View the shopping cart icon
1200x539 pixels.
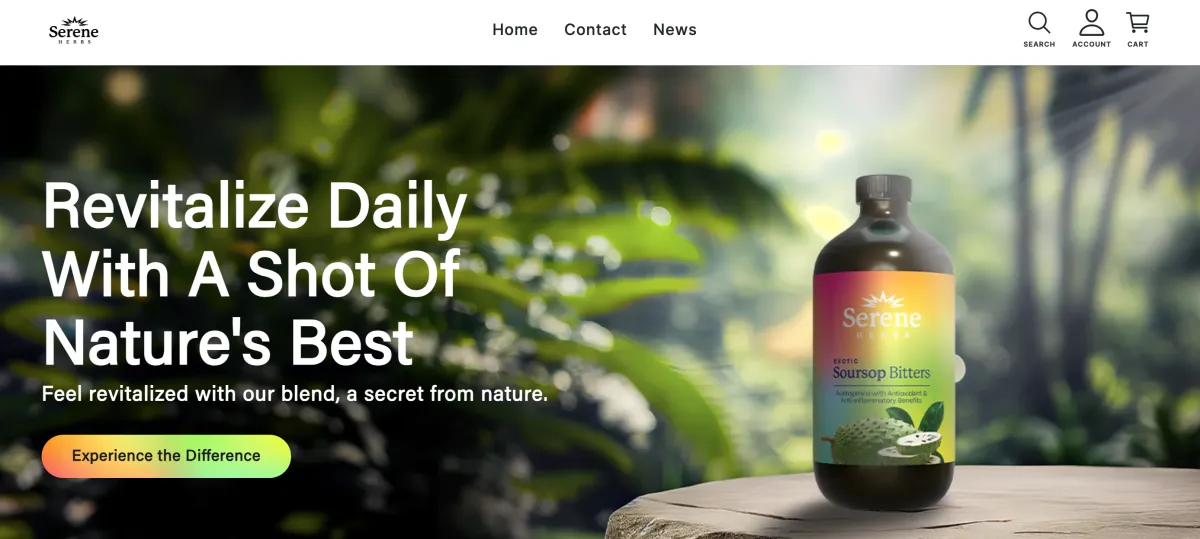click(x=1137, y=22)
